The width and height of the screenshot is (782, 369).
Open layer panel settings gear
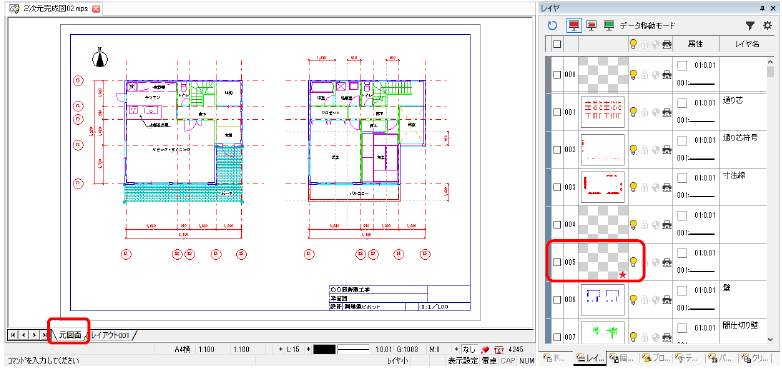click(x=768, y=25)
